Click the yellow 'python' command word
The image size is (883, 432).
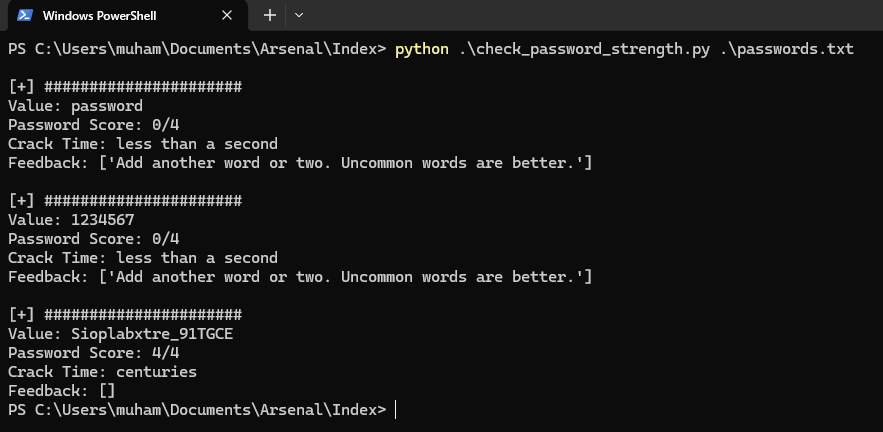click(x=422, y=48)
